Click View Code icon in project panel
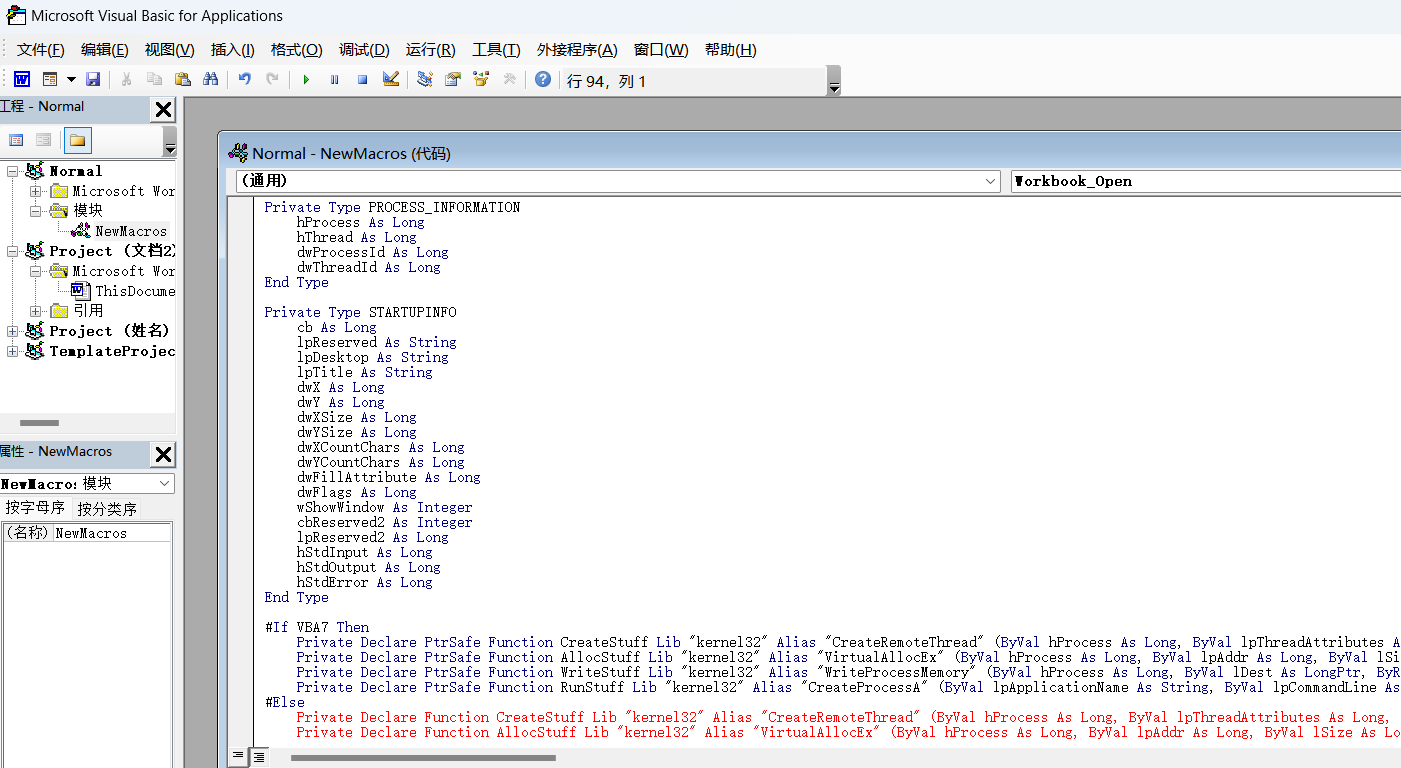The height and width of the screenshot is (768, 1401). [x=16, y=140]
